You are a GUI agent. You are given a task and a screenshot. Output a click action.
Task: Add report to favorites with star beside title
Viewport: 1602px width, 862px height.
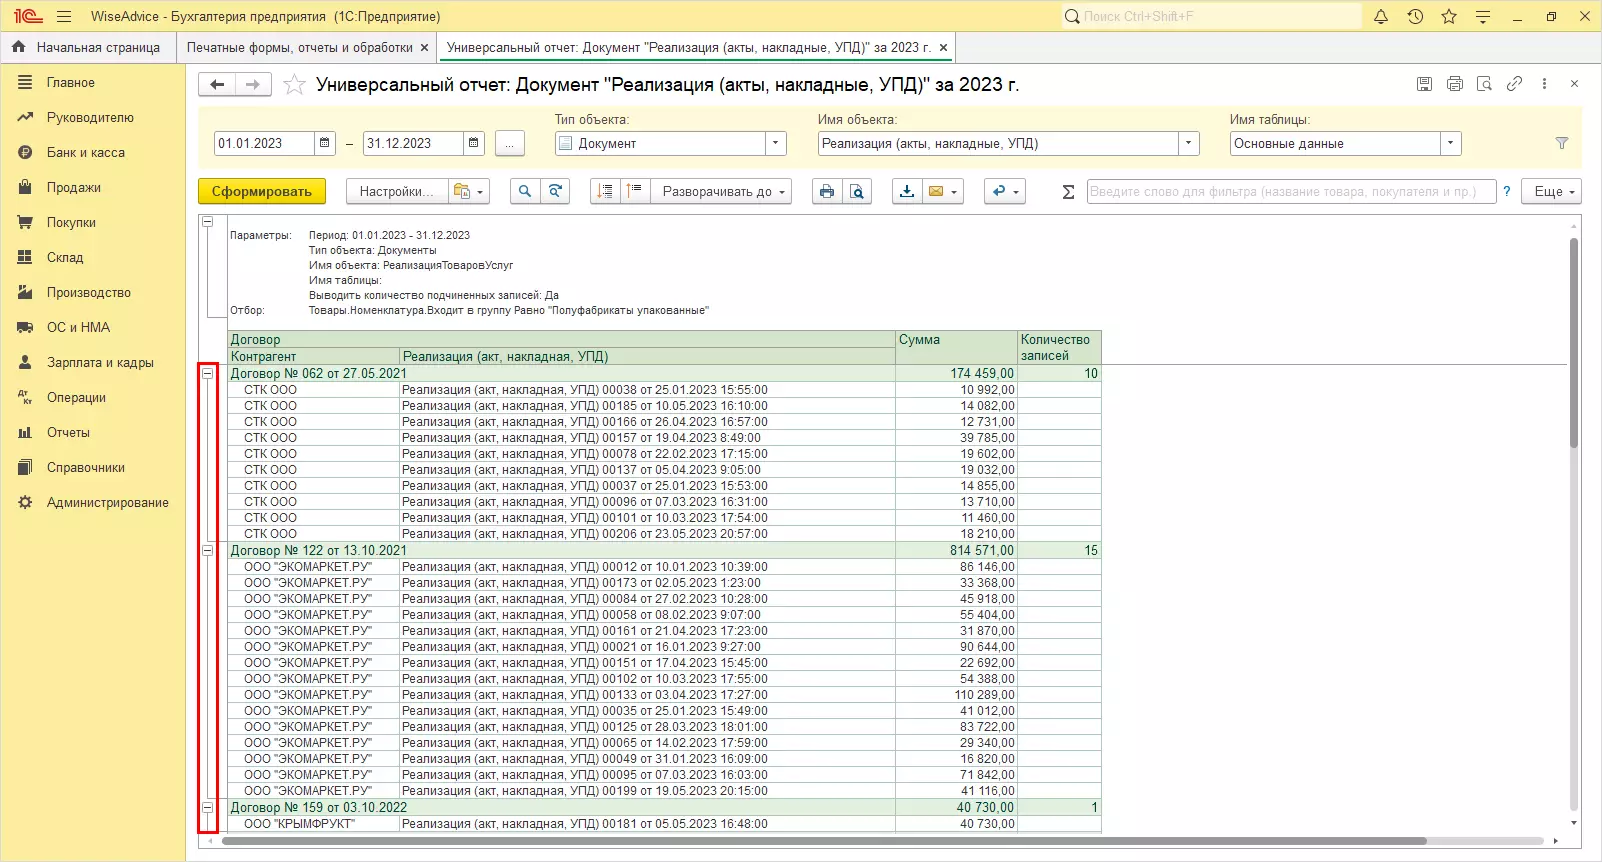[x=294, y=85]
